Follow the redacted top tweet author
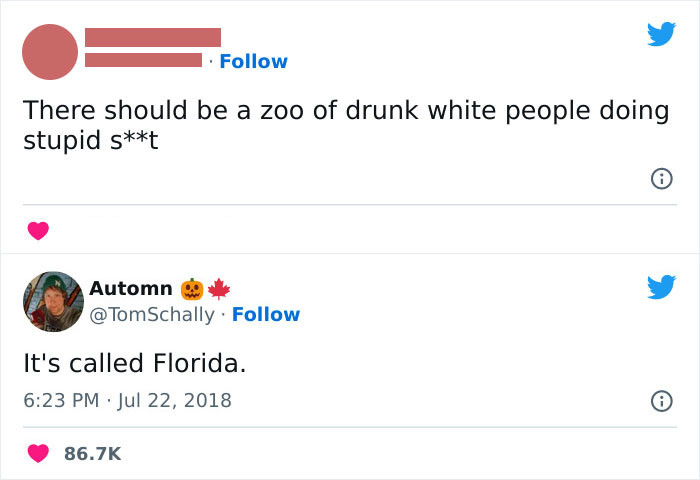The width and height of the screenshot is (700, 480). point(253,61)
